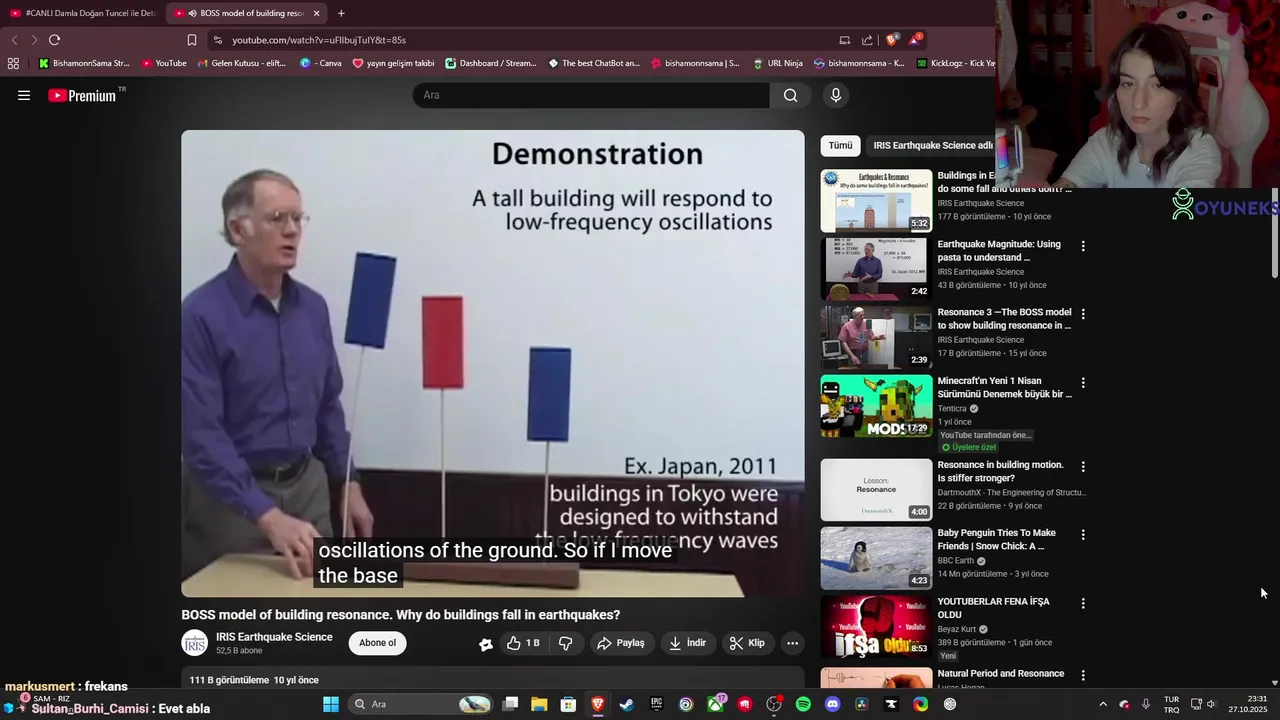Open the bookmarks bar apps grid icon

pos(13,63)
